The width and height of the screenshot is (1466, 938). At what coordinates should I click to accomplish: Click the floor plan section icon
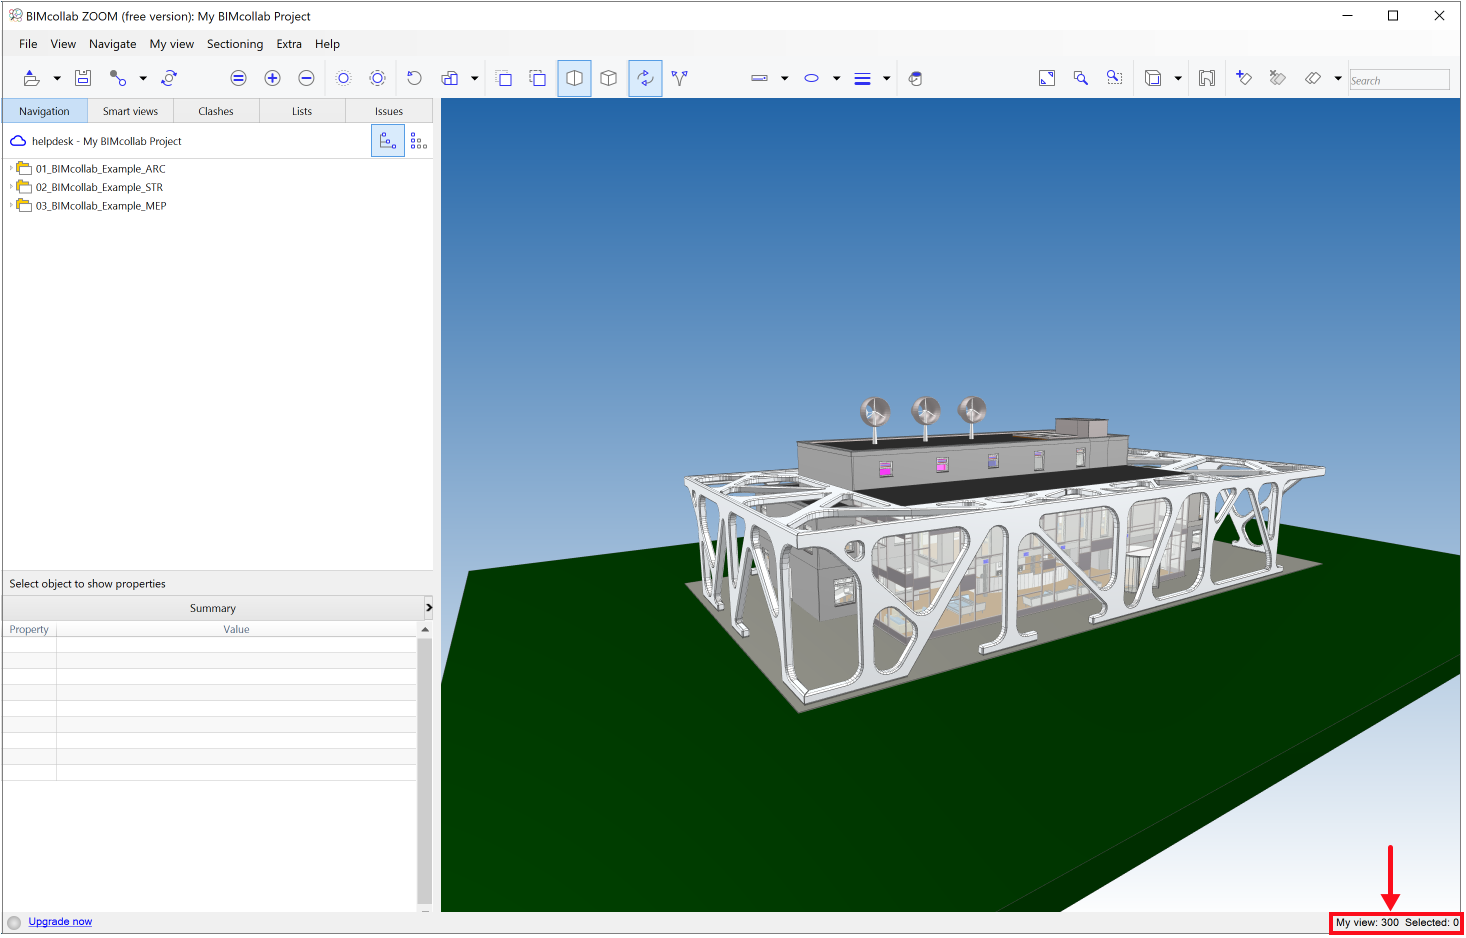click(1207, 78)
